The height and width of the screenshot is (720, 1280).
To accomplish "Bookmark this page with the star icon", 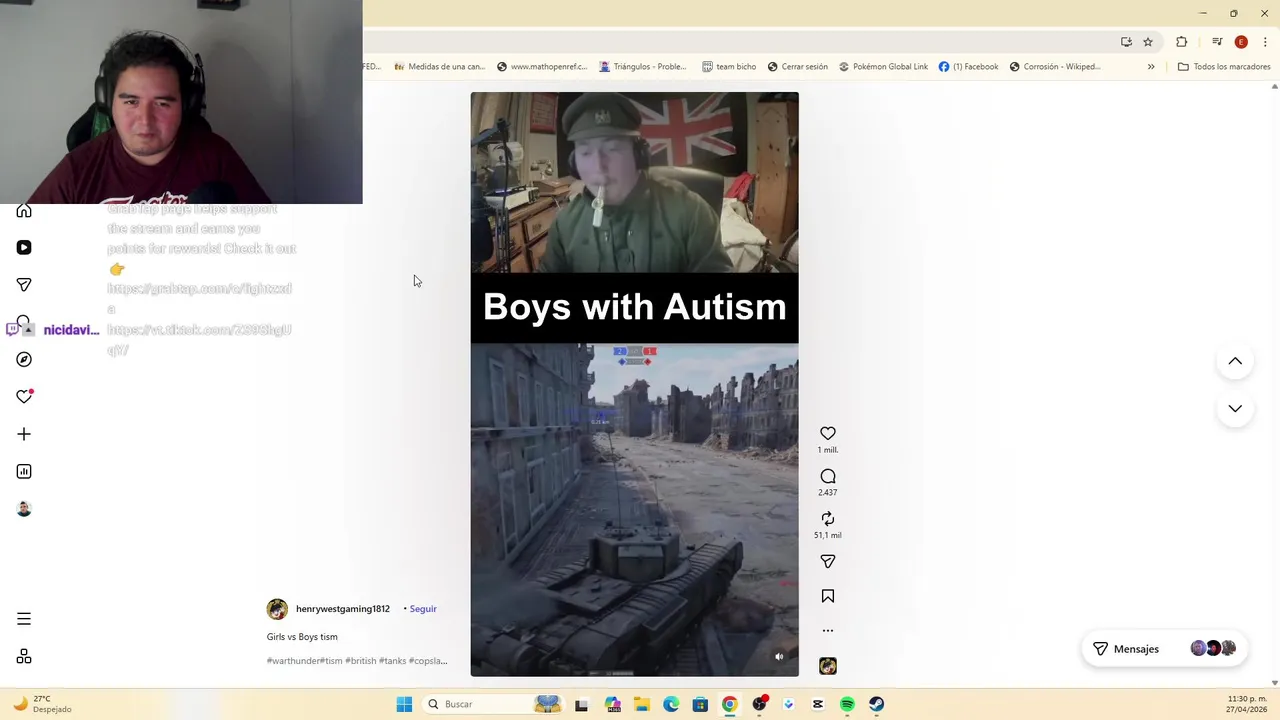I will pos(1148,42).
